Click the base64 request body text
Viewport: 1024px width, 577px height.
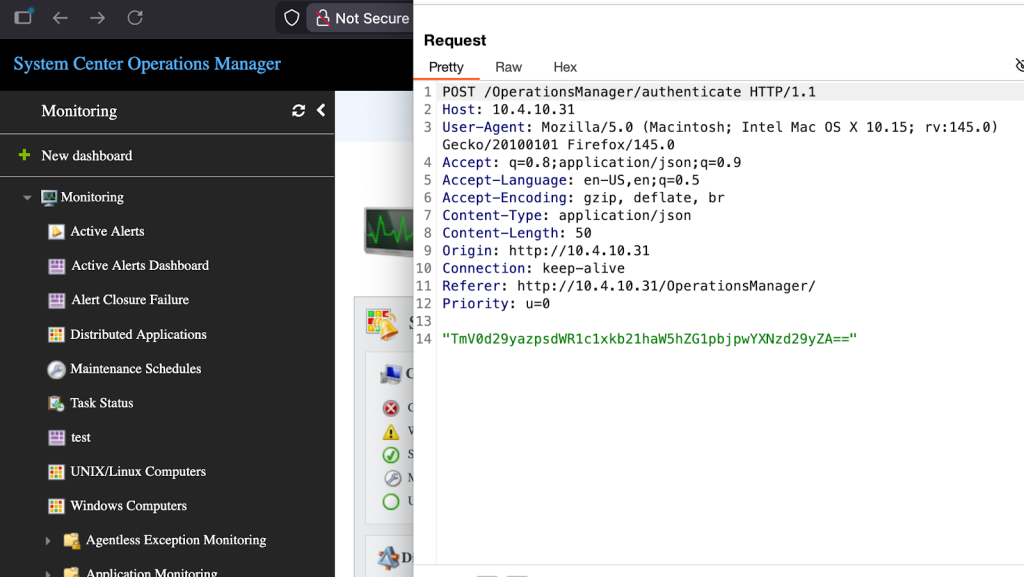pyautogui.click(x=649, y=339)
